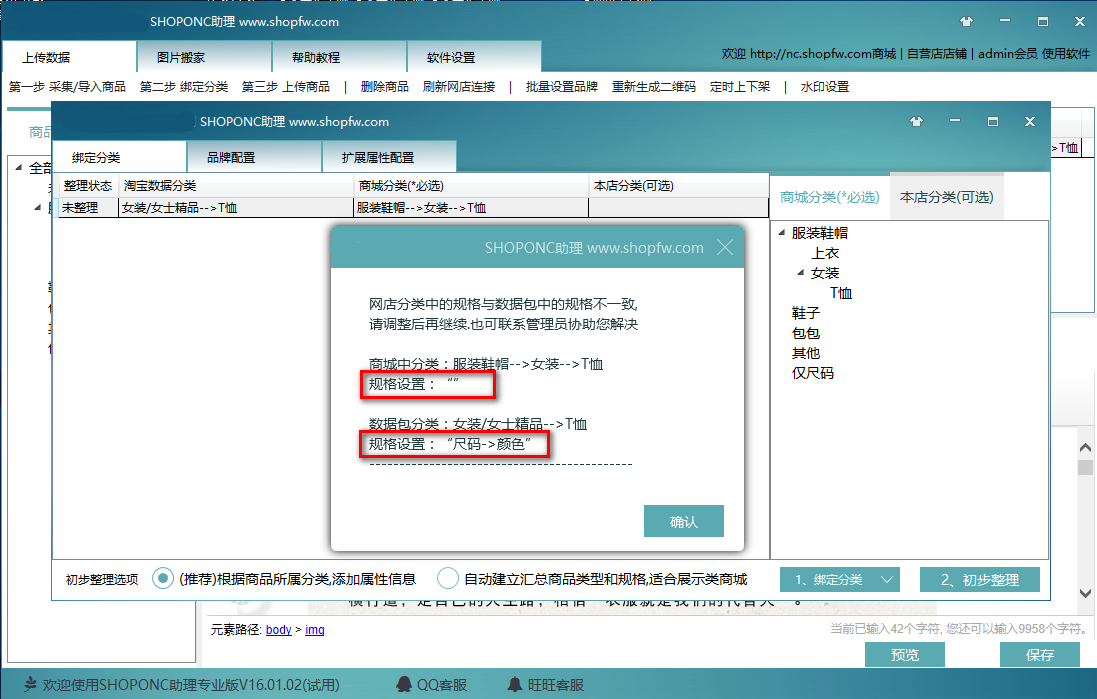The width and height of the screenshot is (1097, 699).
Task: Open the 1、绑定分类 dropdown button
Action: (x=840, y=579)
